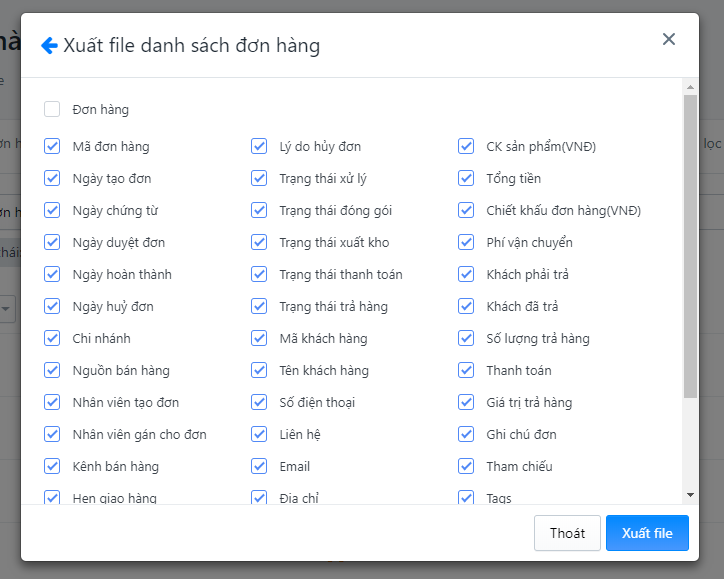Uncheck Khách phải trả checkbox

[x=466, y=274]
